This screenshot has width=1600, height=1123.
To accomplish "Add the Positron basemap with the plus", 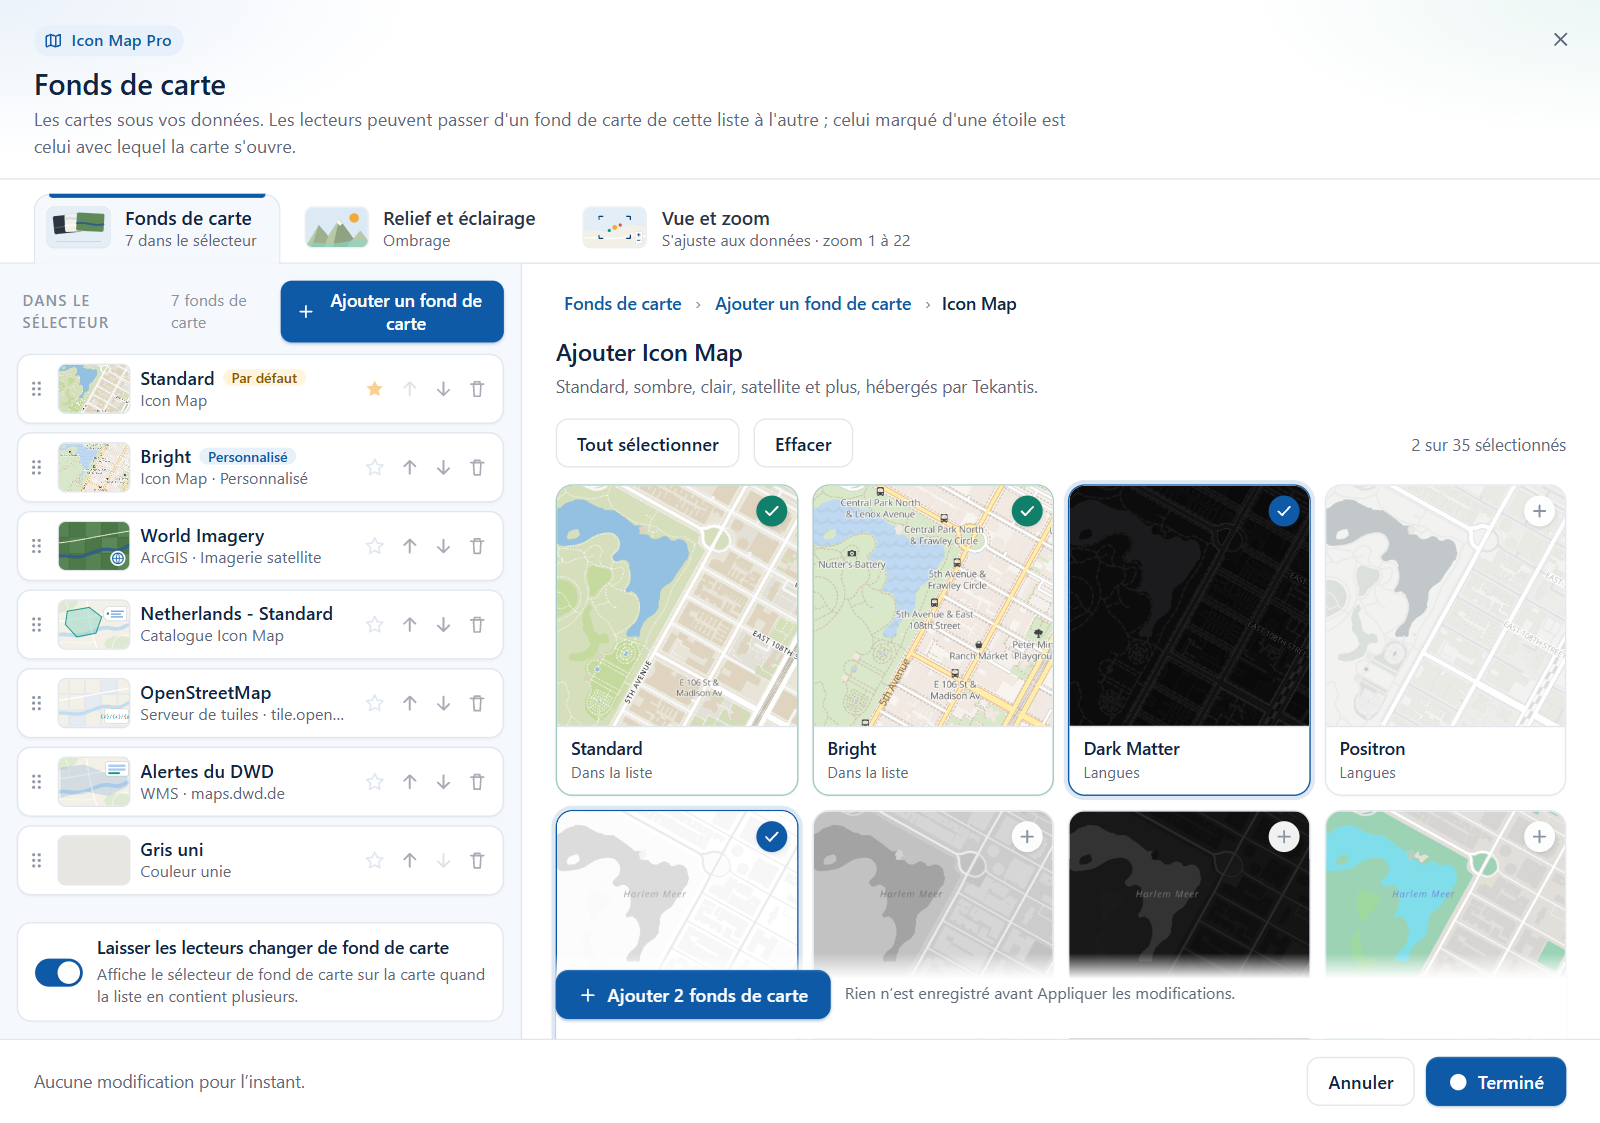I will [x=1539, y=511].
